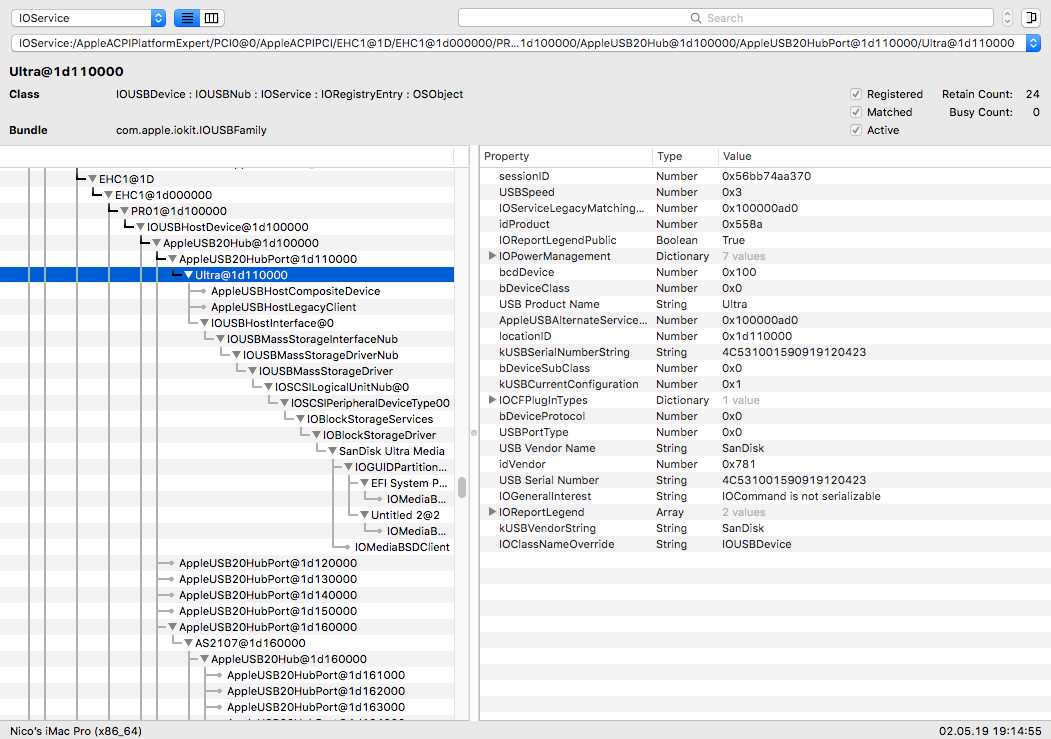Viewport: 1051px width, 739px height.
Task: Open the IOService plane dropdown
Action: [88, 18]
